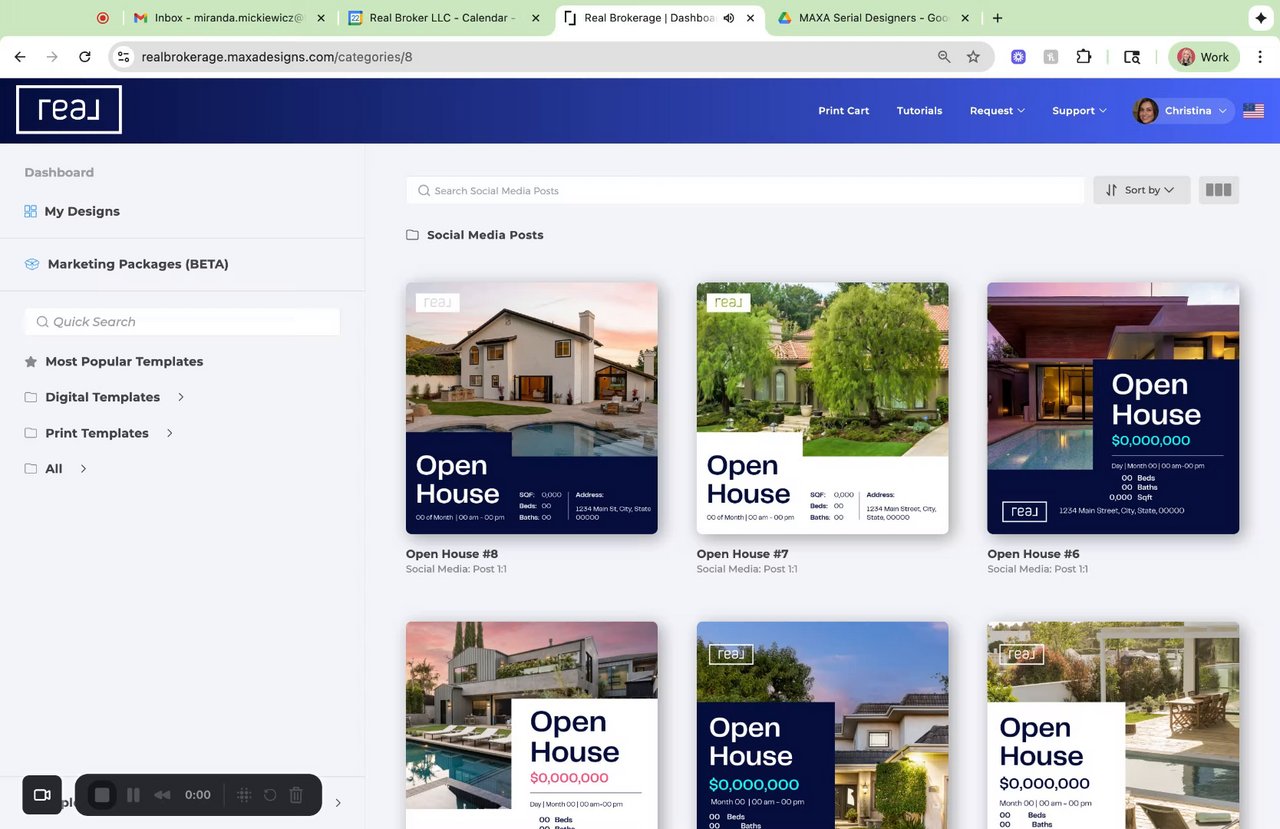Open the Support dropdown menu
This screenshot has height=829, width=1280.
click(1079, 111)
